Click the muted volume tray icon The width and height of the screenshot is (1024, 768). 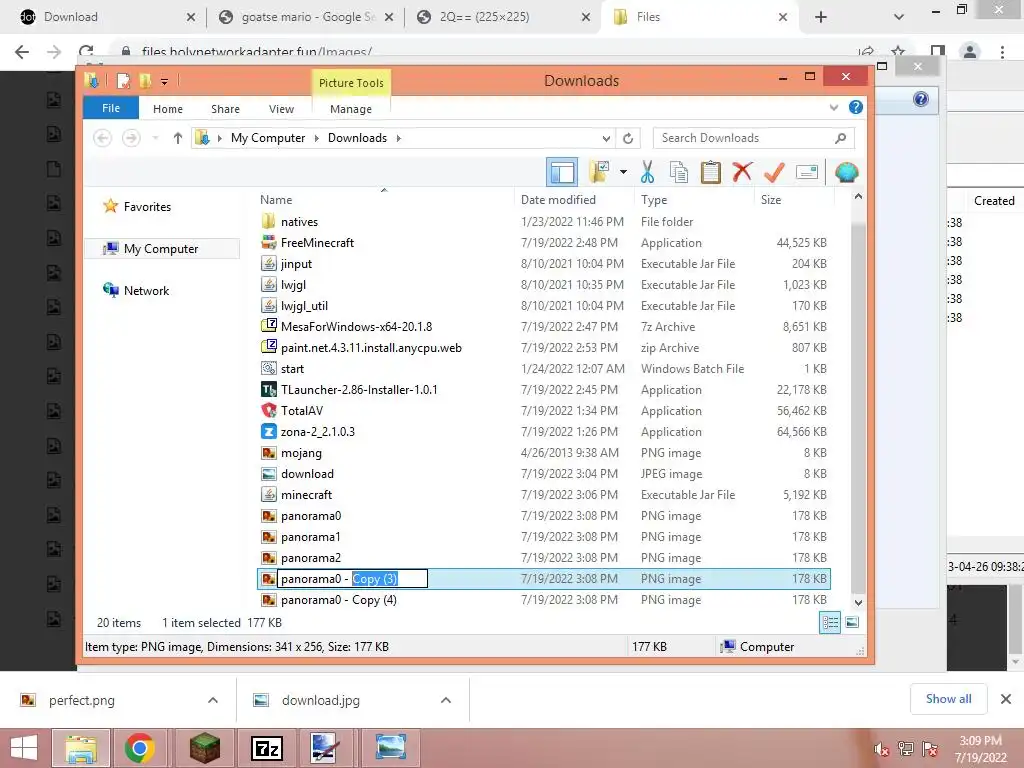(882, 750)
